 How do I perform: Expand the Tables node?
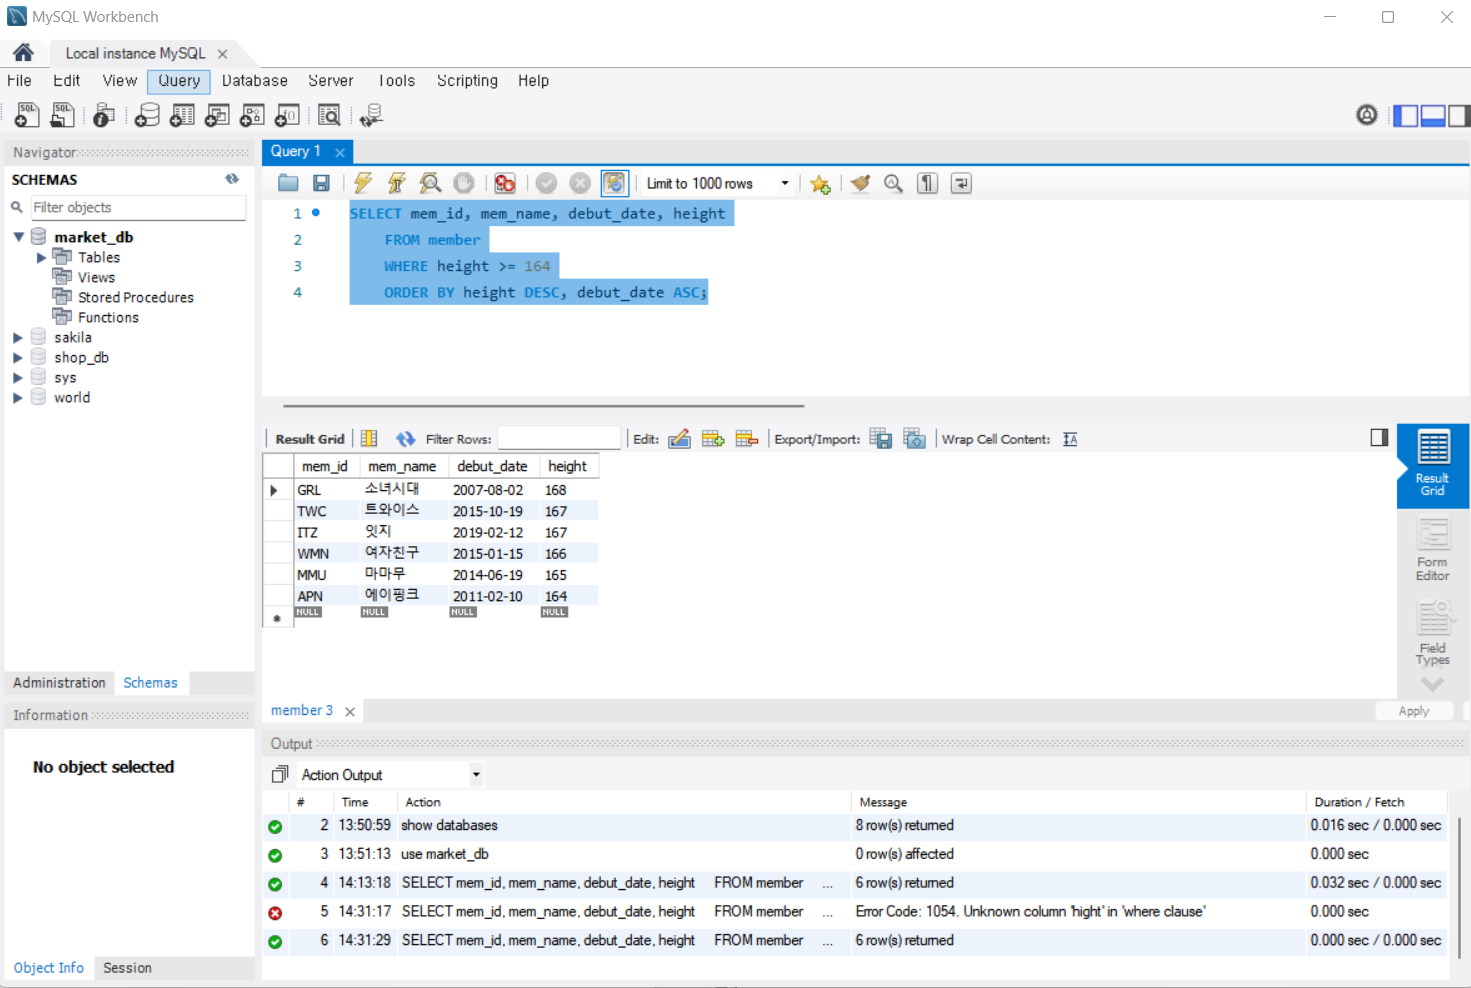[x=41, y=257]
